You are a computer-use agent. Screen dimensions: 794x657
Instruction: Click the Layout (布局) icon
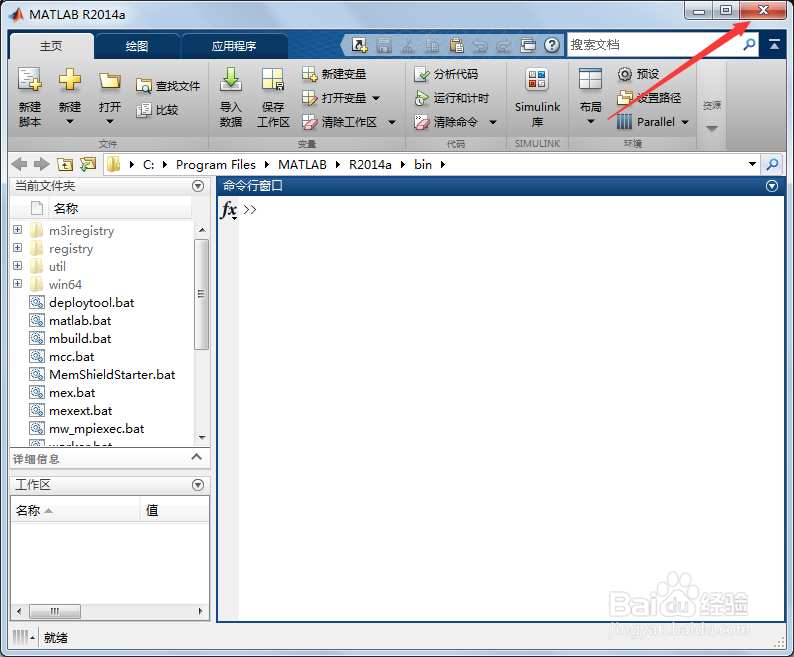[590, 80]
